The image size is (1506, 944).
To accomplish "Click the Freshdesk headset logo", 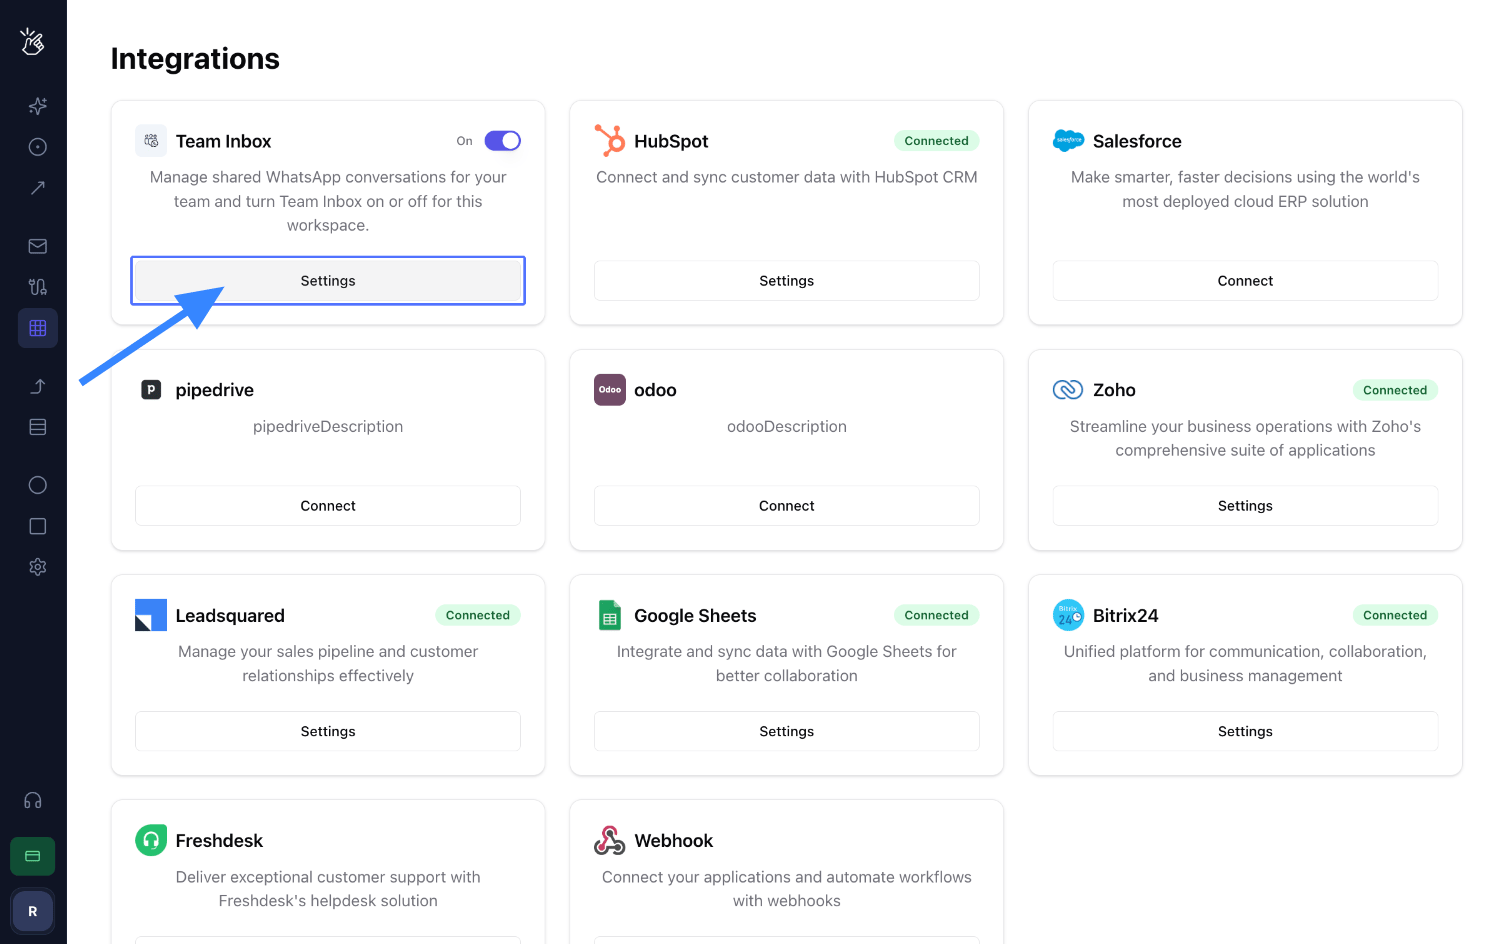I will [x=151, y=840].
